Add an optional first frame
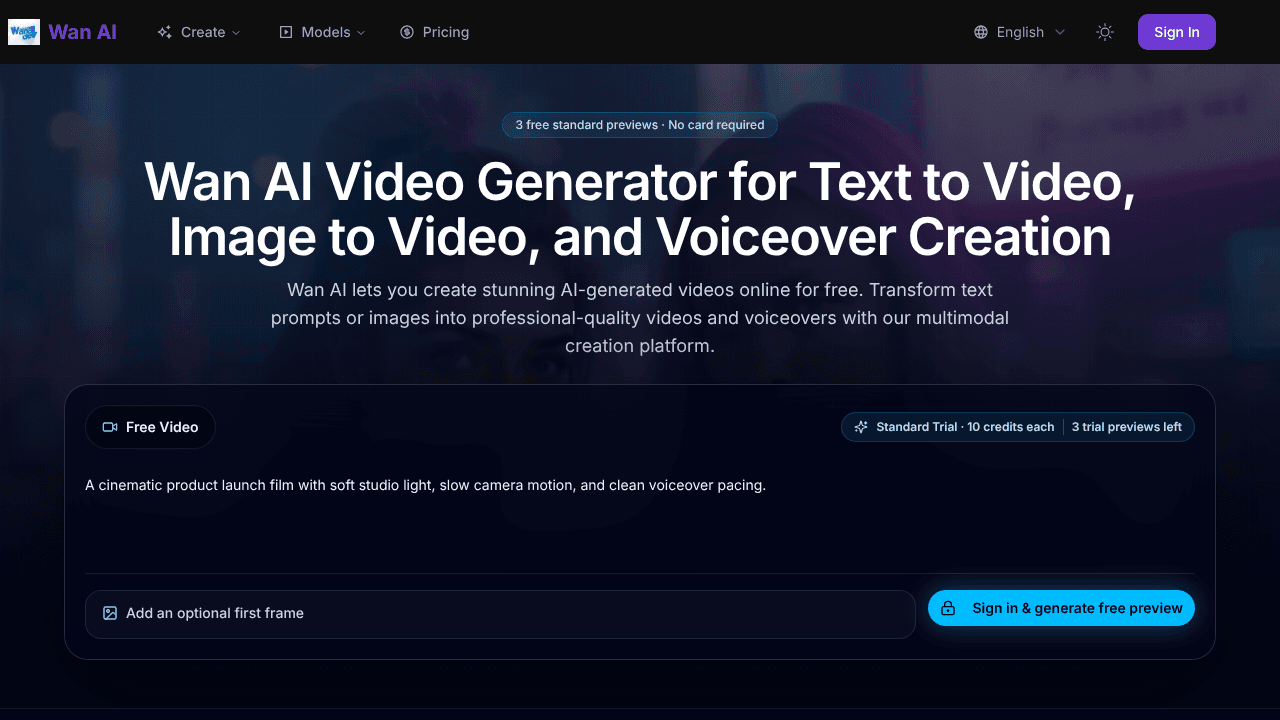The width and height of the screenshot is (1280, 720). pos(500,614)
